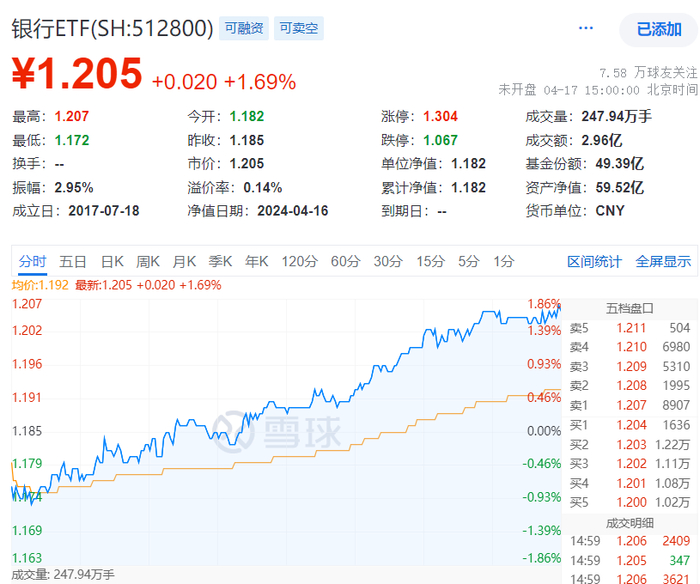
Task: Click the 可融资 tag
Action: coord(244,28)
